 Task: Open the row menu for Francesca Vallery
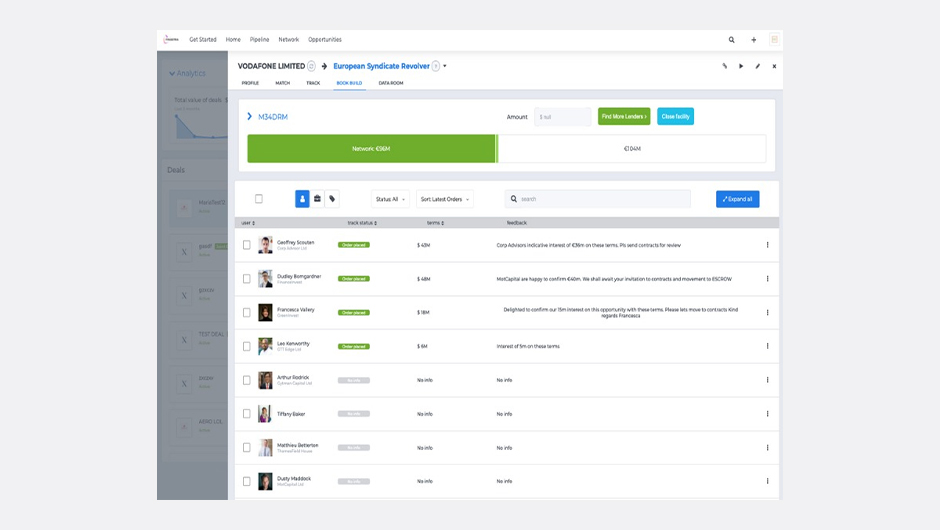coord(767,312)
